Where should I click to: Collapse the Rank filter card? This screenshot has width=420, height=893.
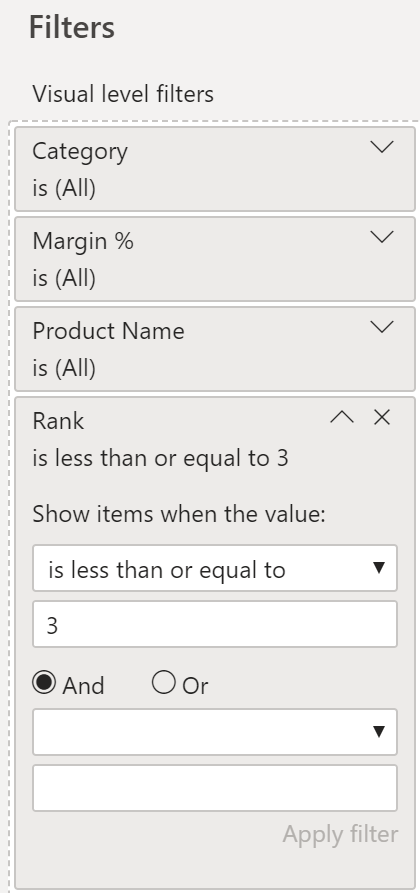point(342,417)
